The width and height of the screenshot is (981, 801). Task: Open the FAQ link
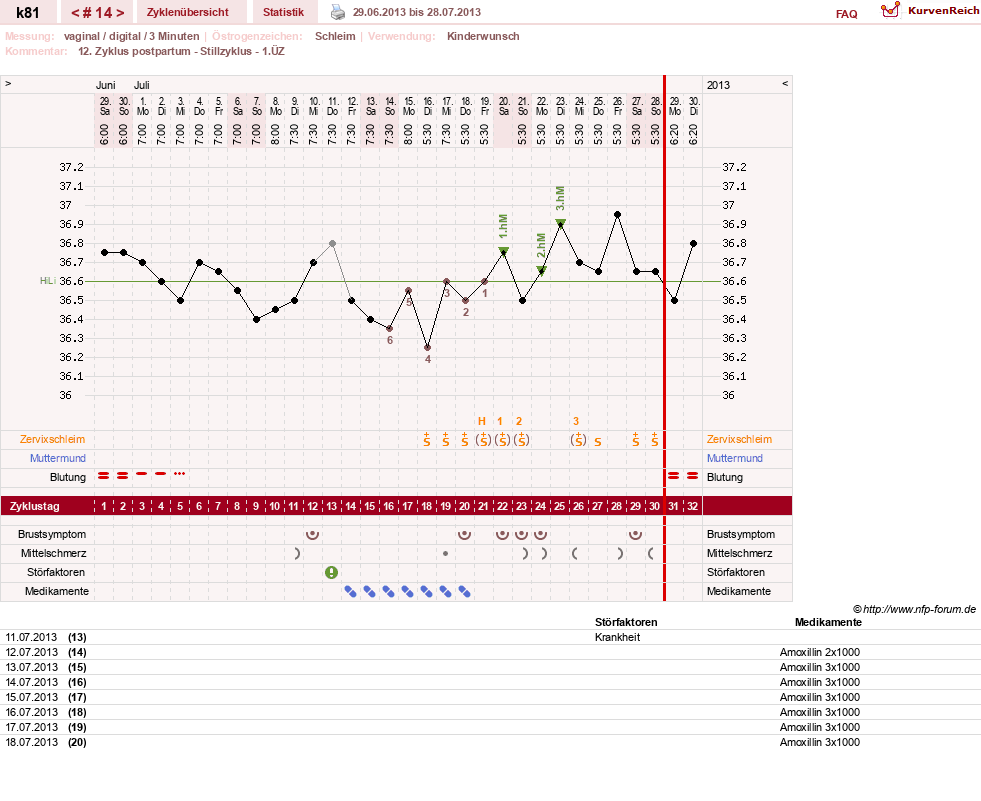[846, 14]
